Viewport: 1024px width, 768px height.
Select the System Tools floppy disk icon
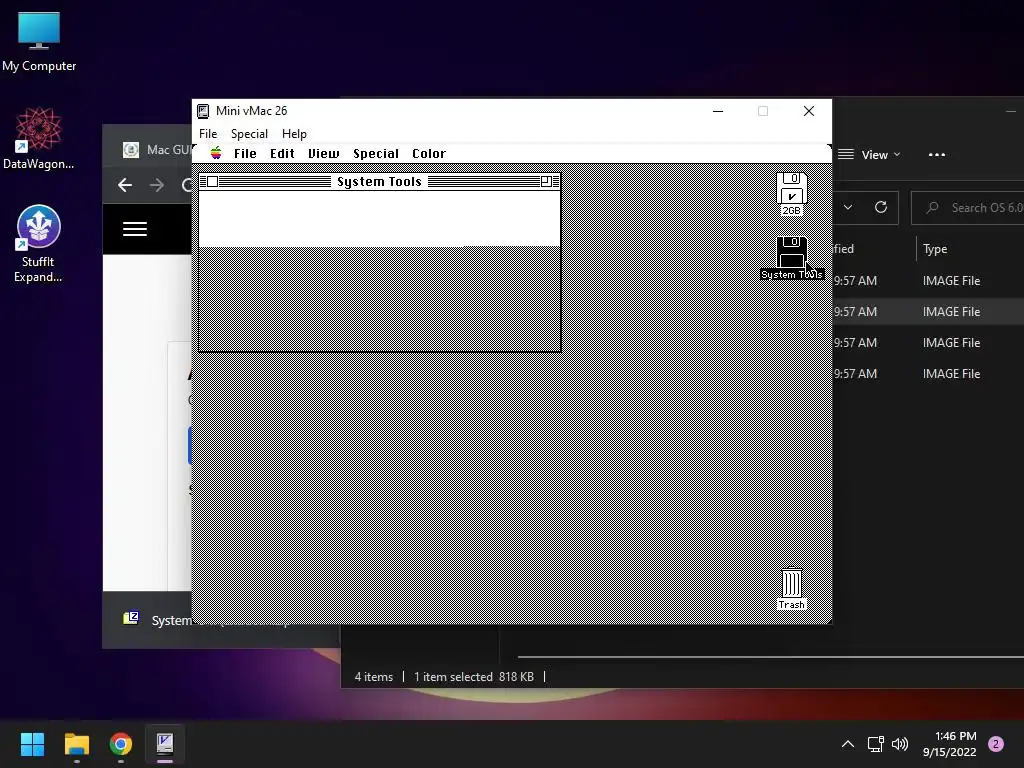pos(792,258)
